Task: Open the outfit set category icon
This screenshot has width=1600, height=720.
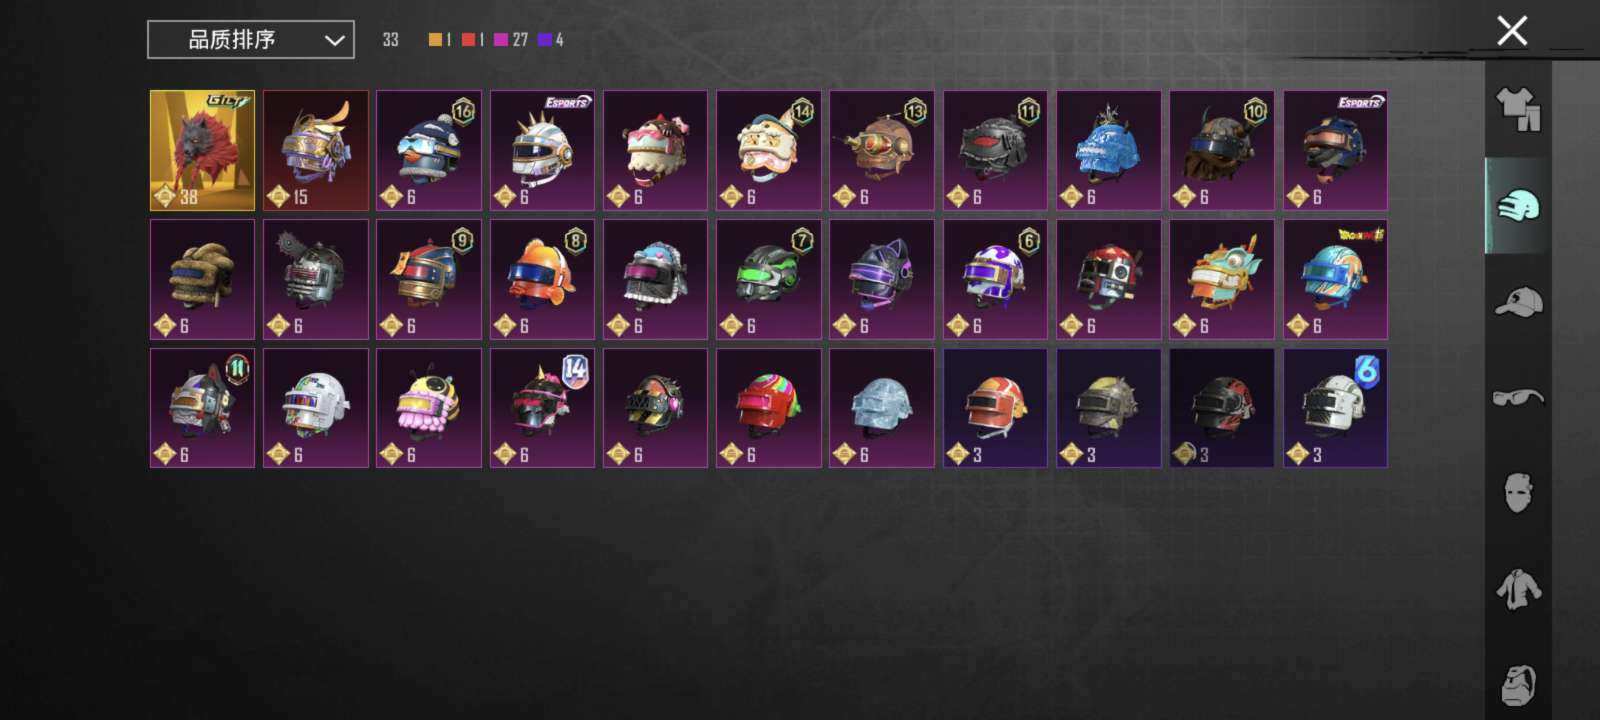Action: [1518, 109]
